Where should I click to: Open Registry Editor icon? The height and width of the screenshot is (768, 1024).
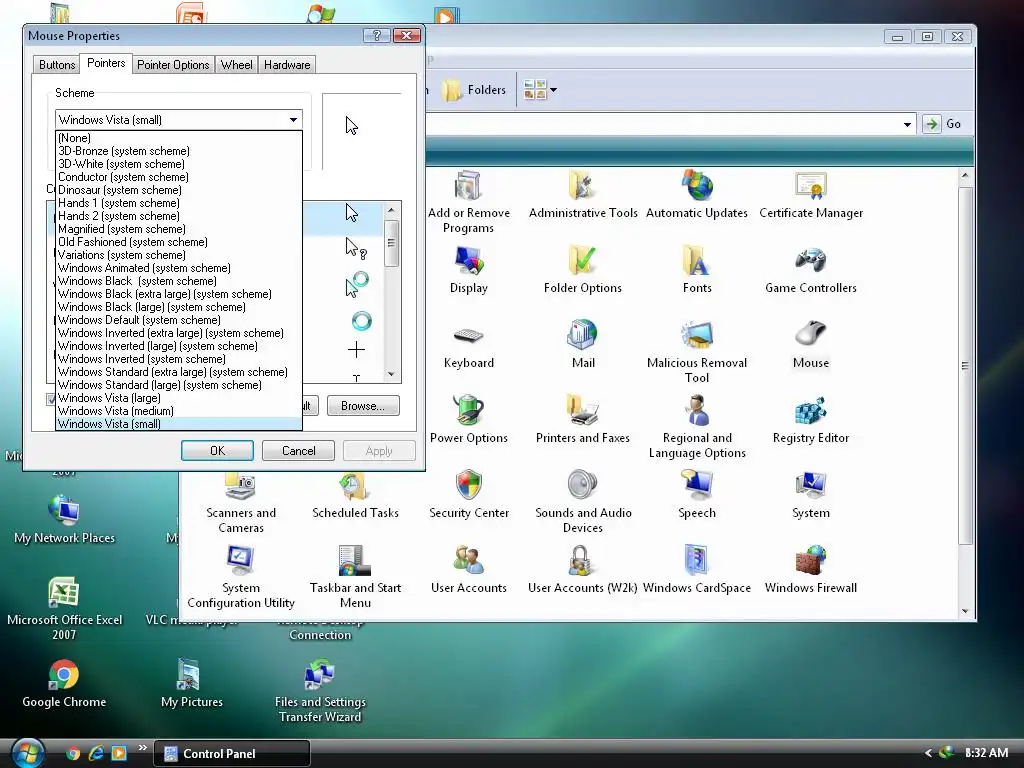tap(811, 419)
